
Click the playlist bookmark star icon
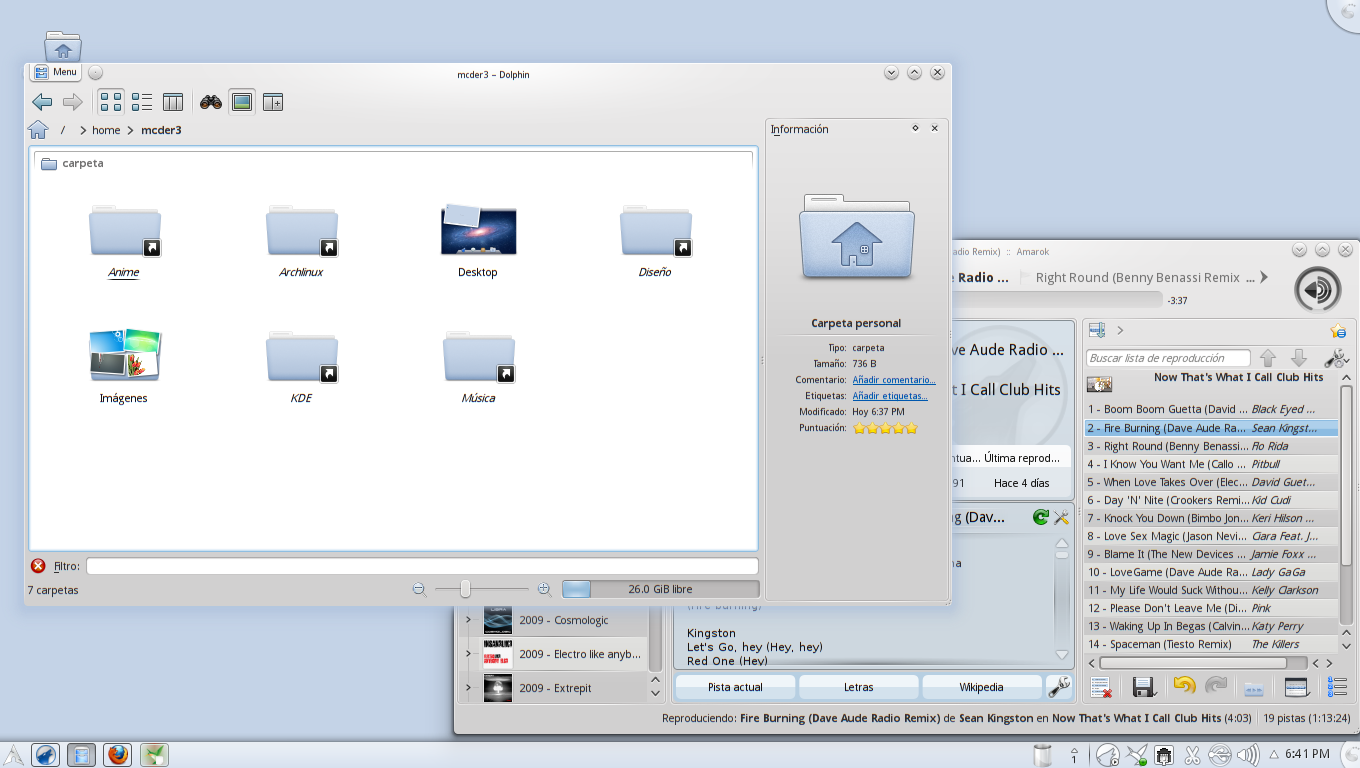click(x=1338, y=331)
